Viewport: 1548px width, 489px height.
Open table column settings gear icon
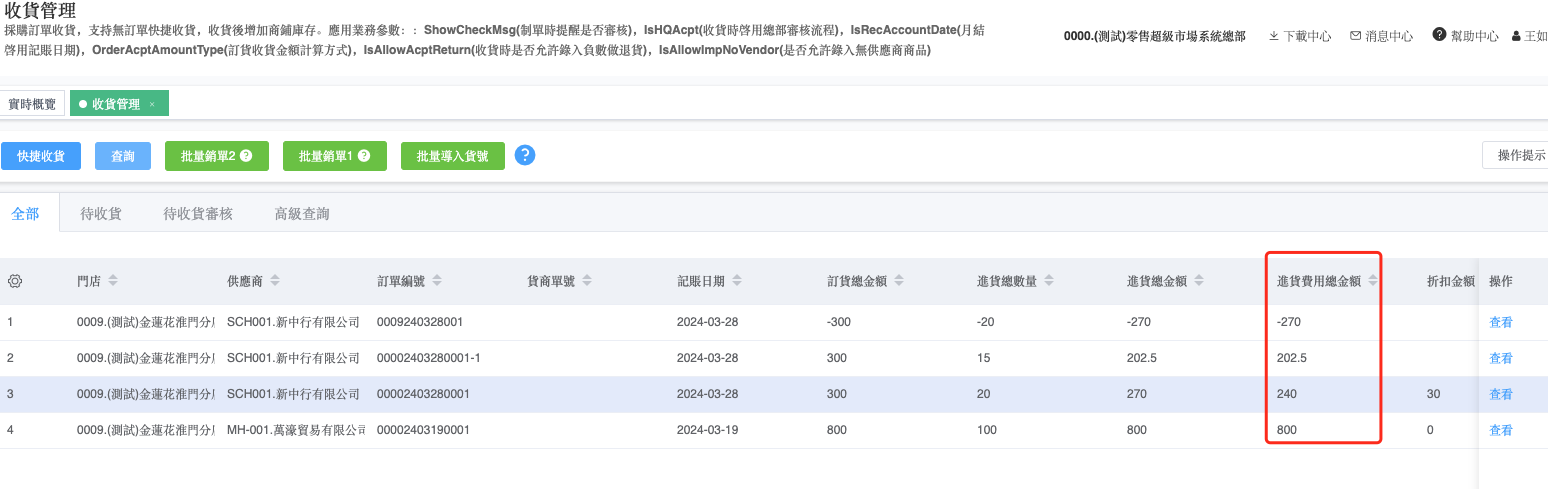(15, 282)
